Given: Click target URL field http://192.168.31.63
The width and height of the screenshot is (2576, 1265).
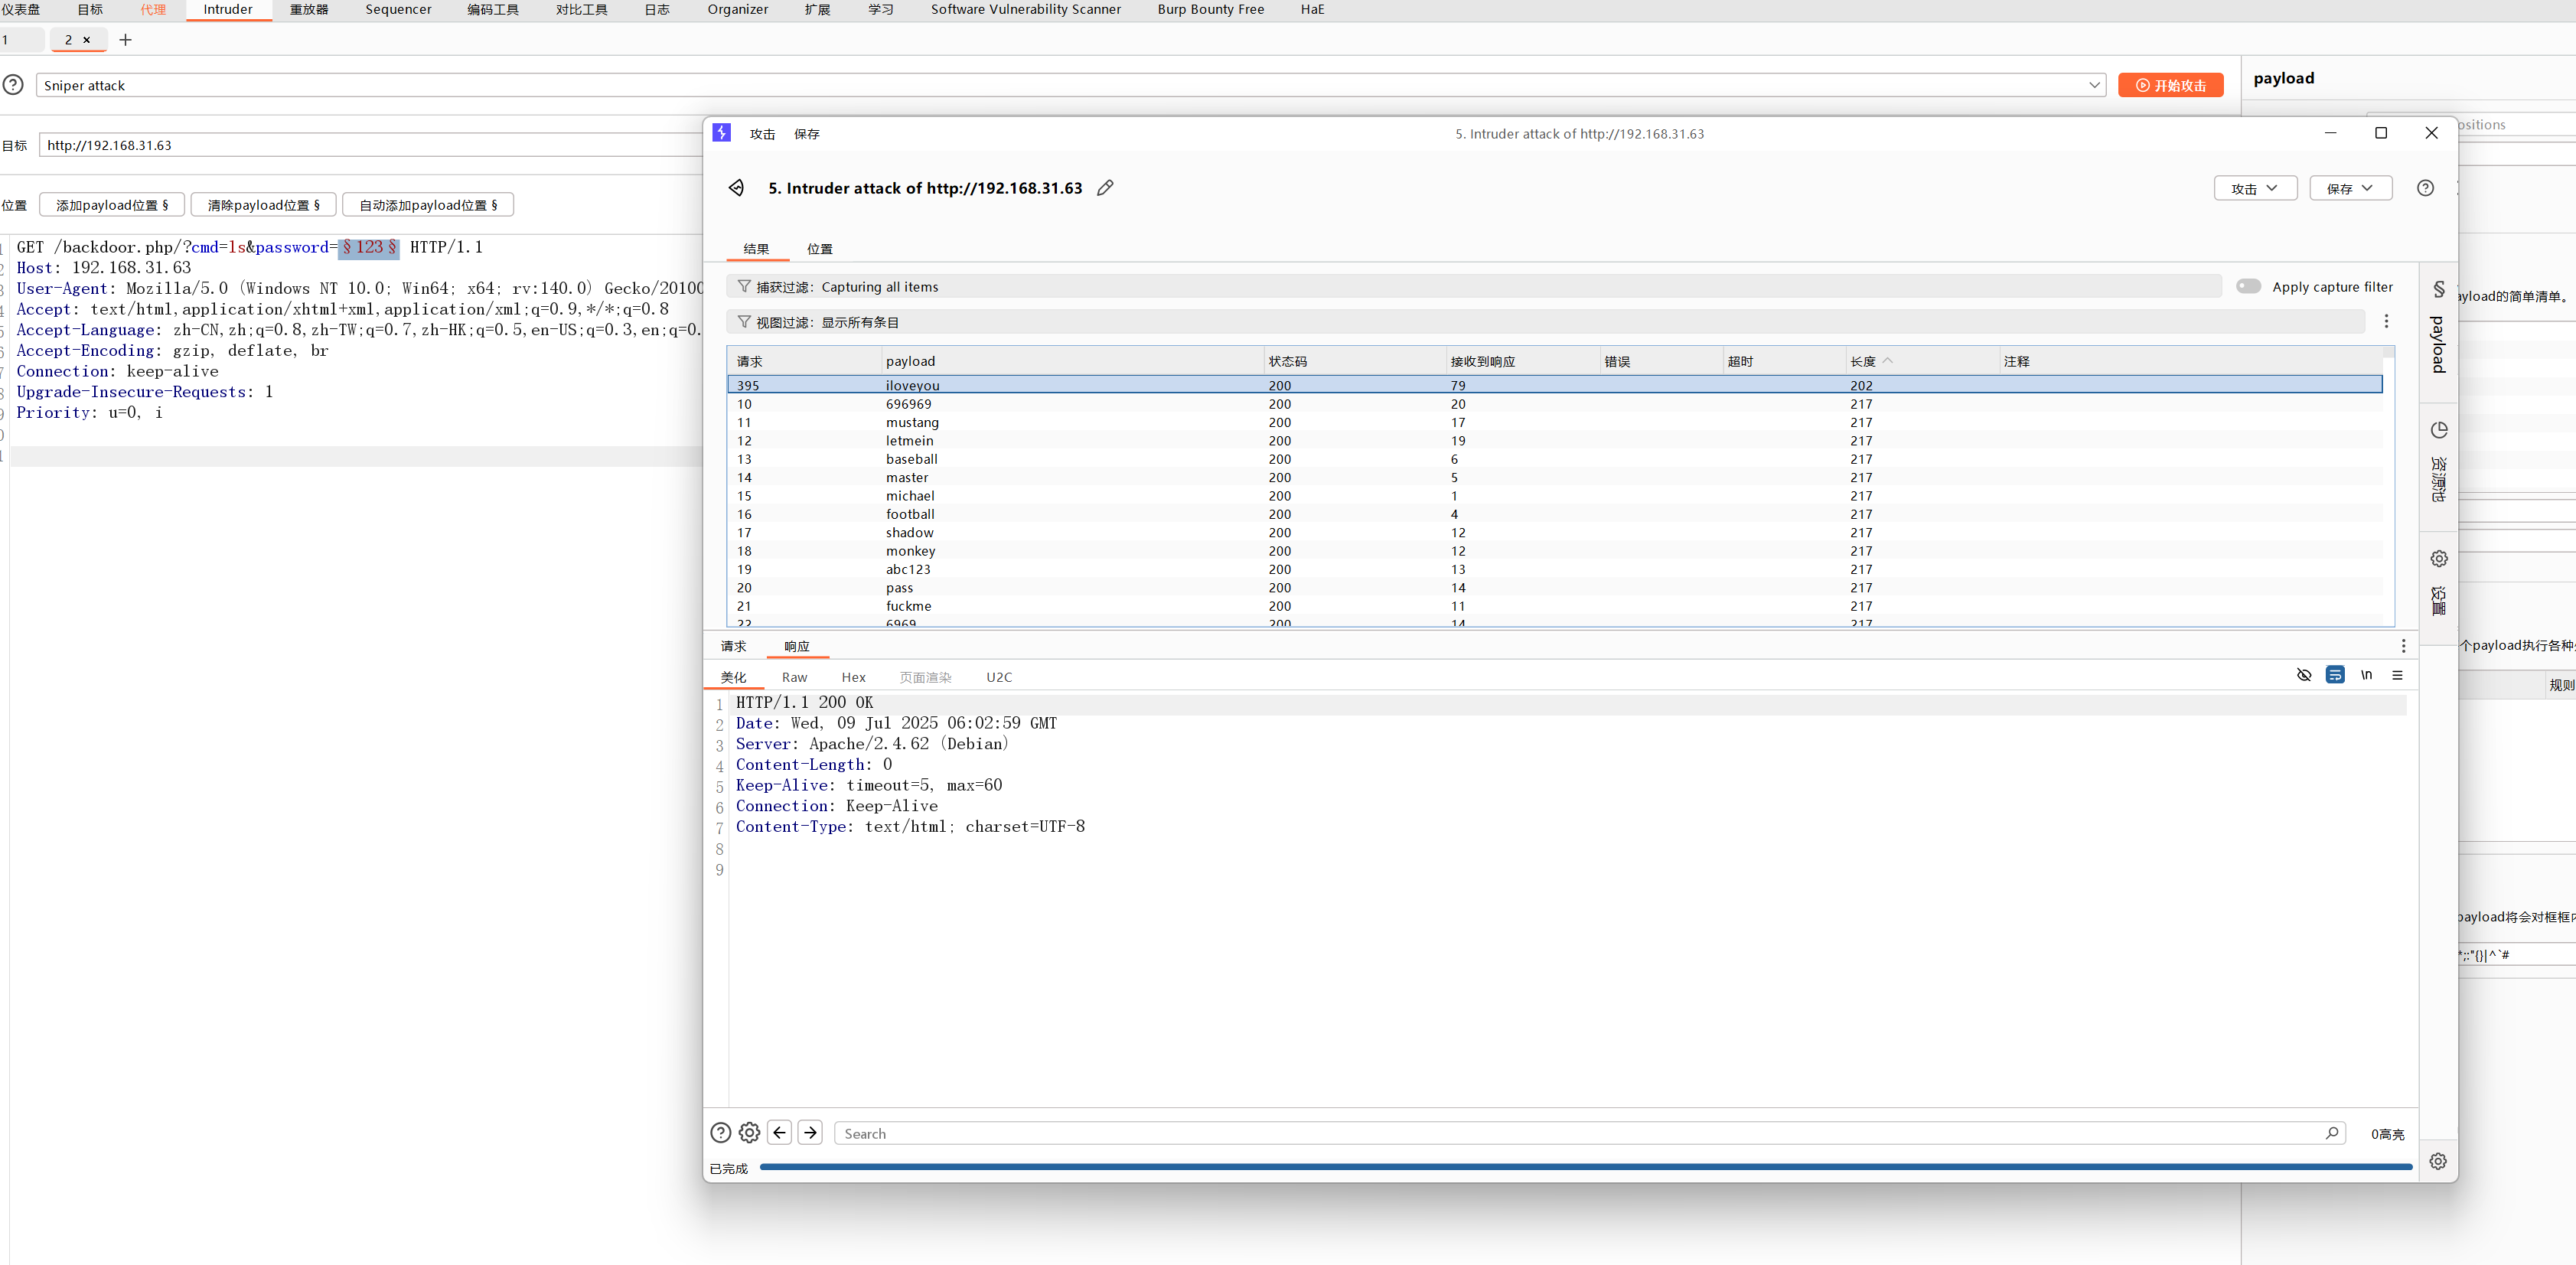Looking at the screenshot, I should (370, 145).
